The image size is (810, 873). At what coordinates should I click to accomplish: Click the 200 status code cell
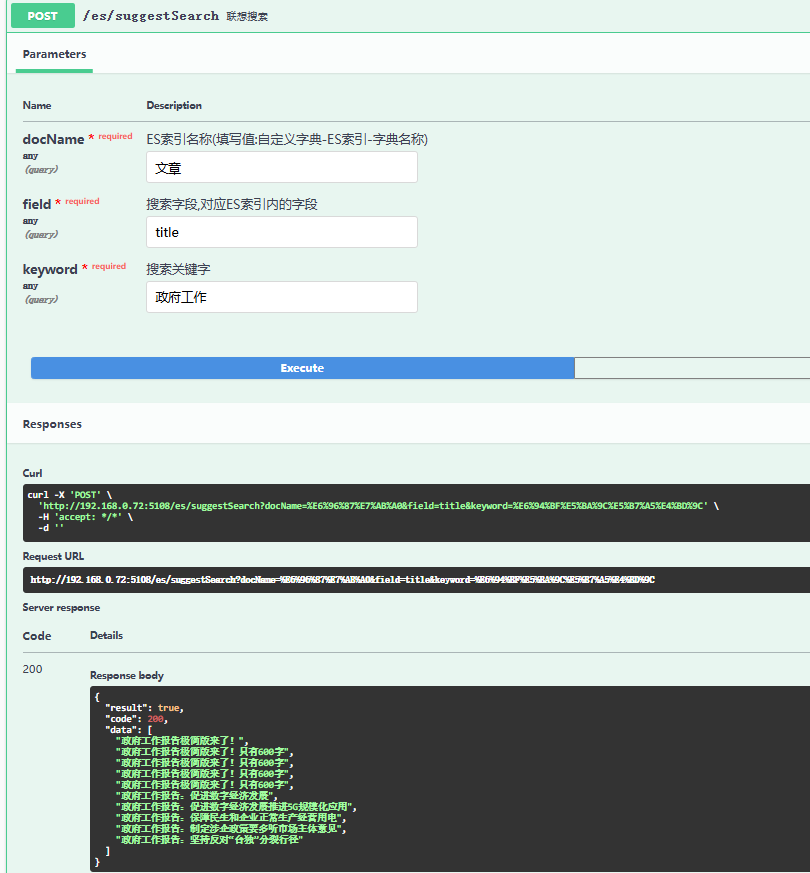coord(32,669)
